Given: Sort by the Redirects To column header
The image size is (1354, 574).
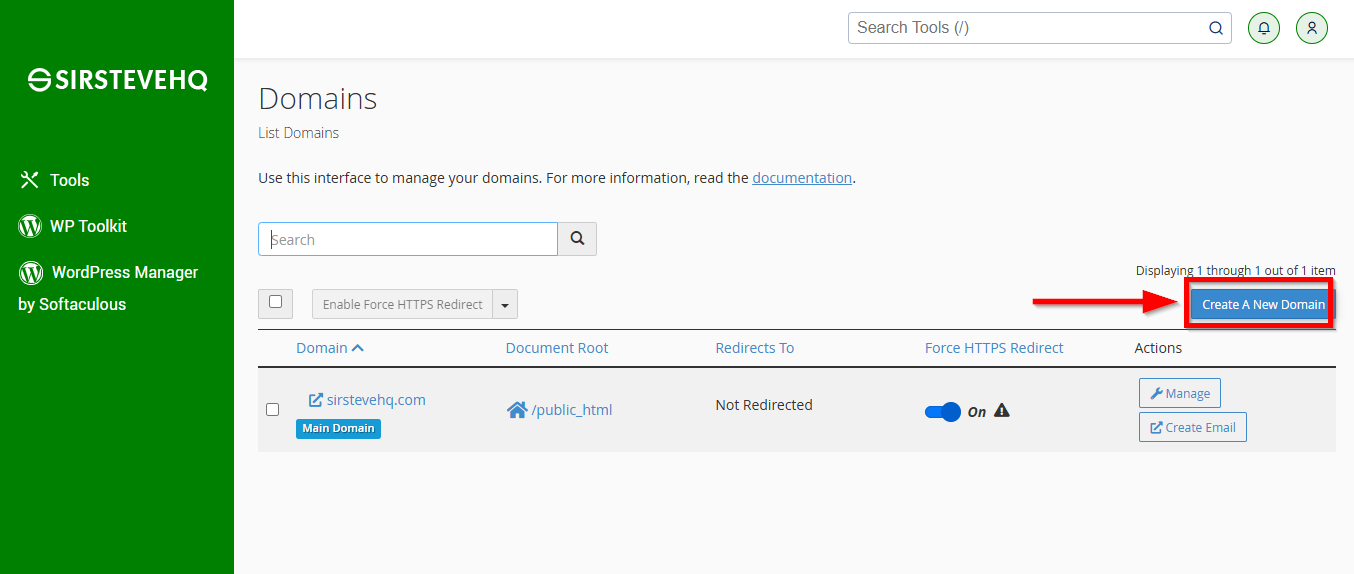Looking at the screenshot, I should click(x=755, y=348).
